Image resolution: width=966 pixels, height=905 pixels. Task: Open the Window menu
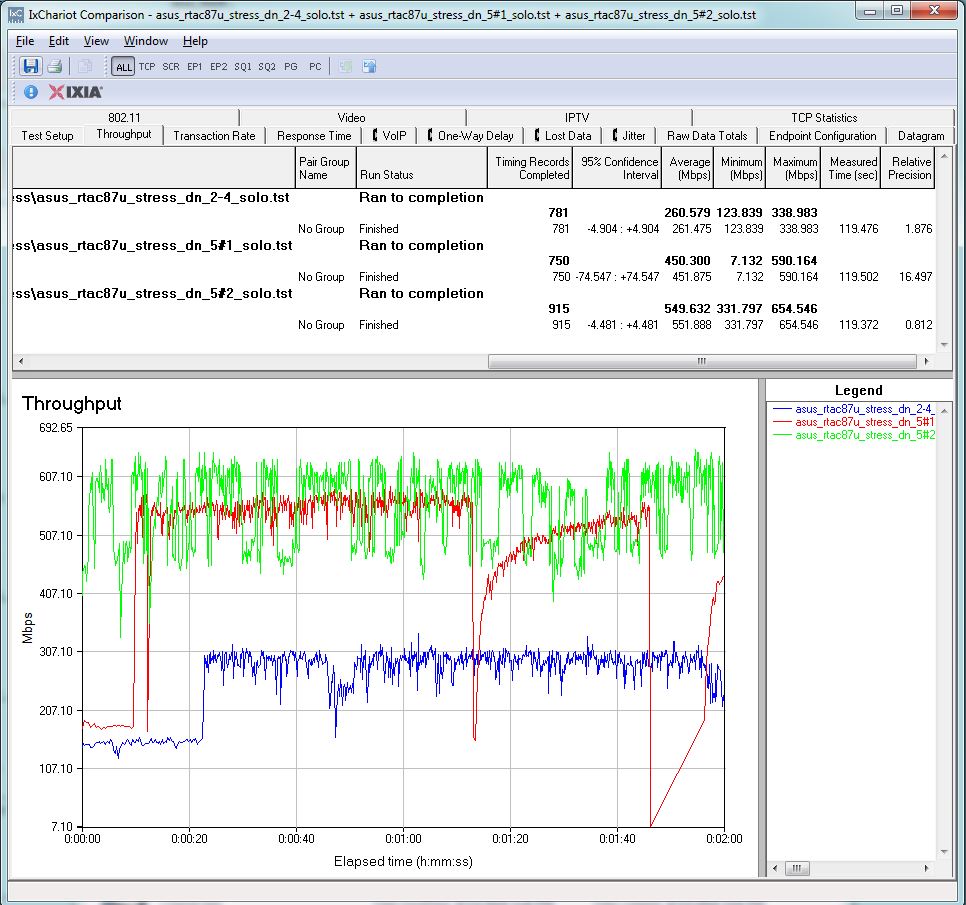point(145,41)
